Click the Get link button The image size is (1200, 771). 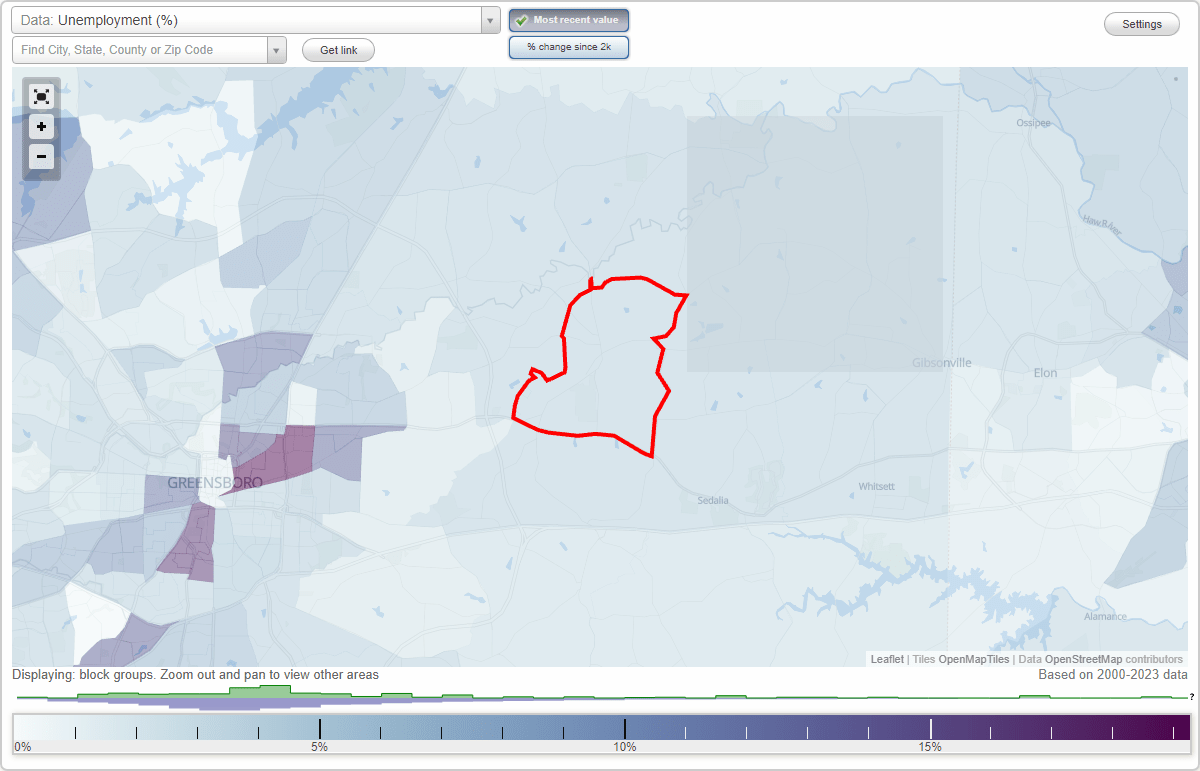(338, 50)
